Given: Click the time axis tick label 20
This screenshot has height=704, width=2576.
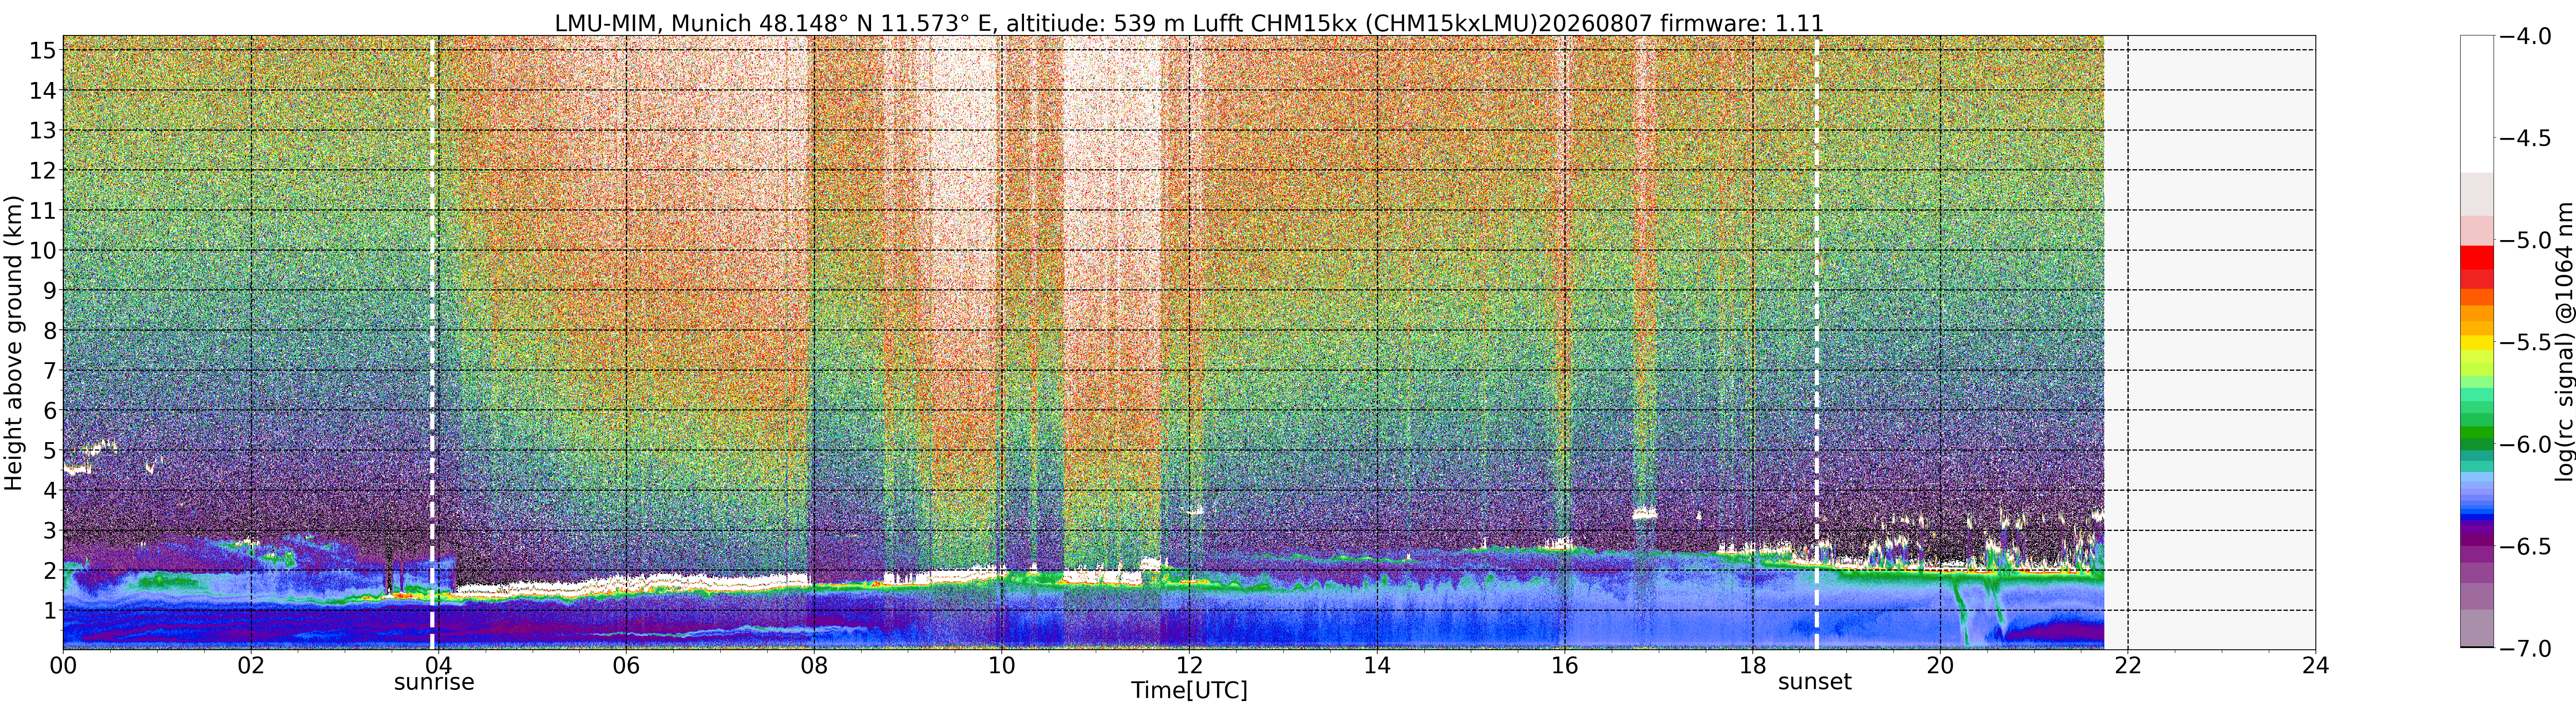Looking at the screenshot, I should pos(1940,666).
